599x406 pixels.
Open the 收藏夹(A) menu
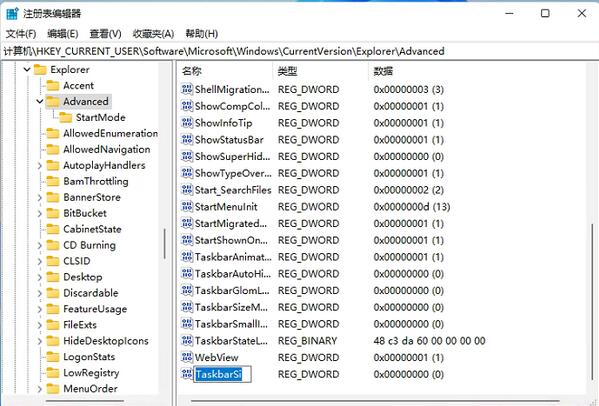pyautogui.click(x=153, y=34)
